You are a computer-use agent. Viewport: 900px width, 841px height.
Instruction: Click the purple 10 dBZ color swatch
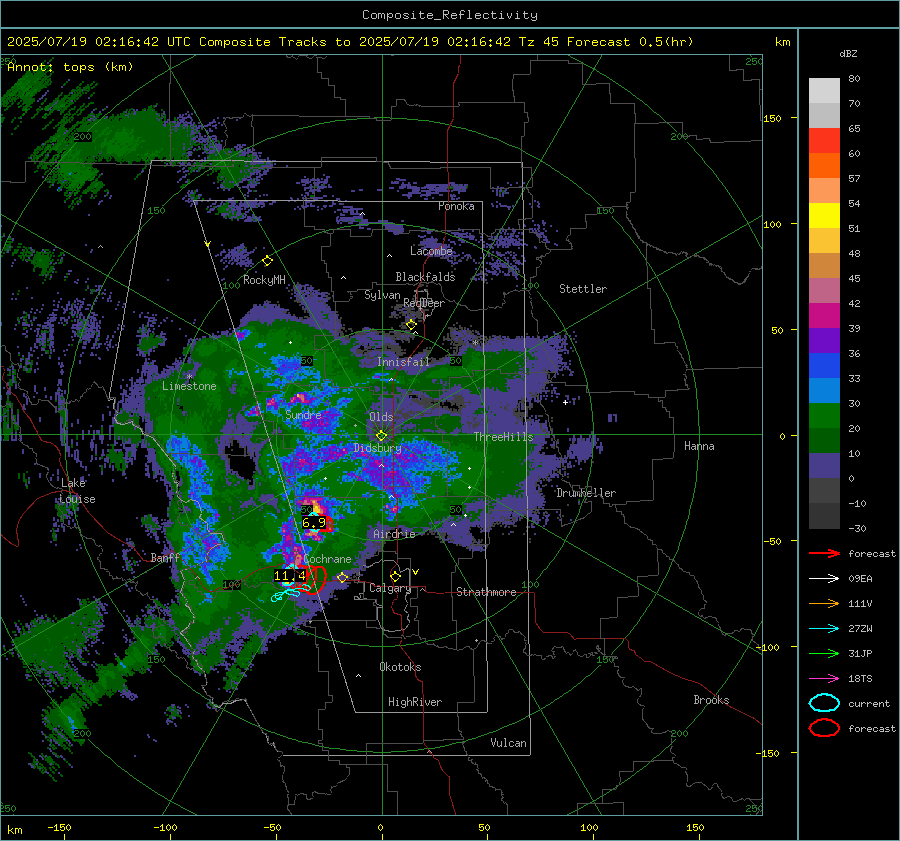click(x=824, y=465)
